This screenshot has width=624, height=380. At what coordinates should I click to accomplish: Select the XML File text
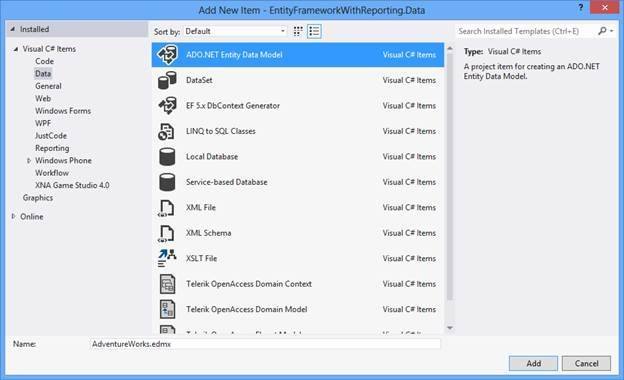201,207
